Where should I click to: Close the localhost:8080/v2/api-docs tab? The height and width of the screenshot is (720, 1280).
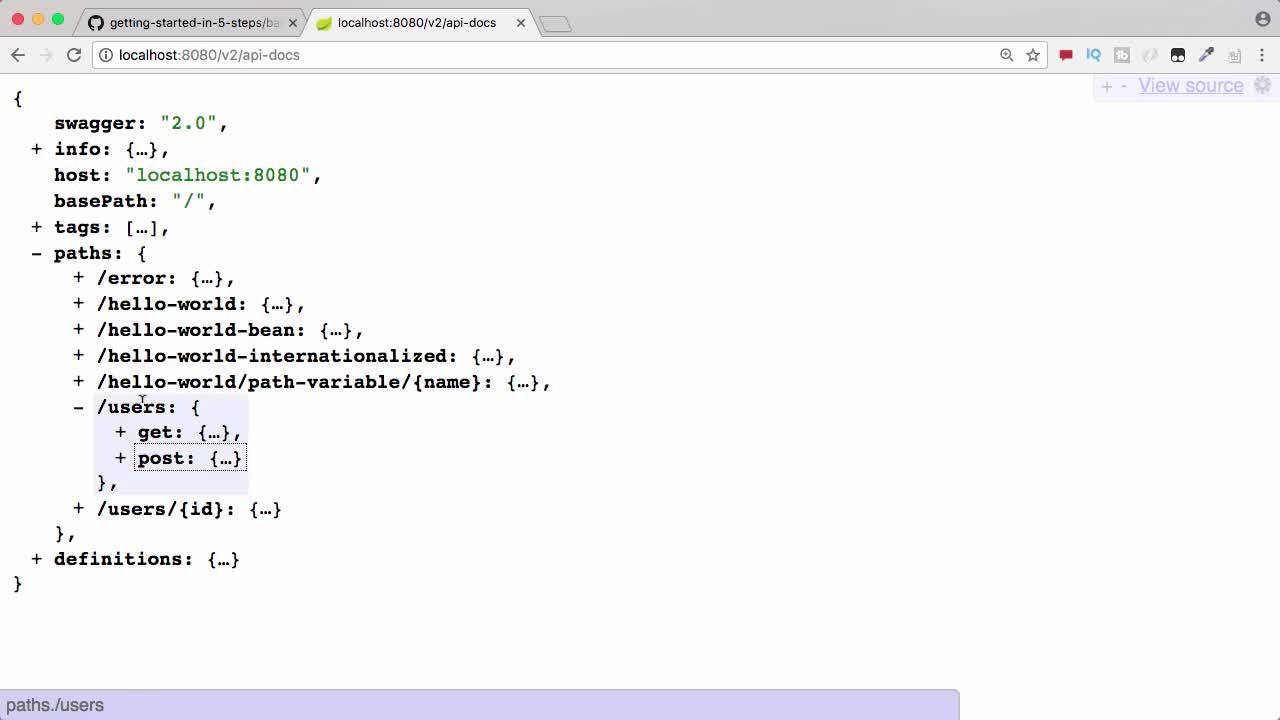point(520,22)
